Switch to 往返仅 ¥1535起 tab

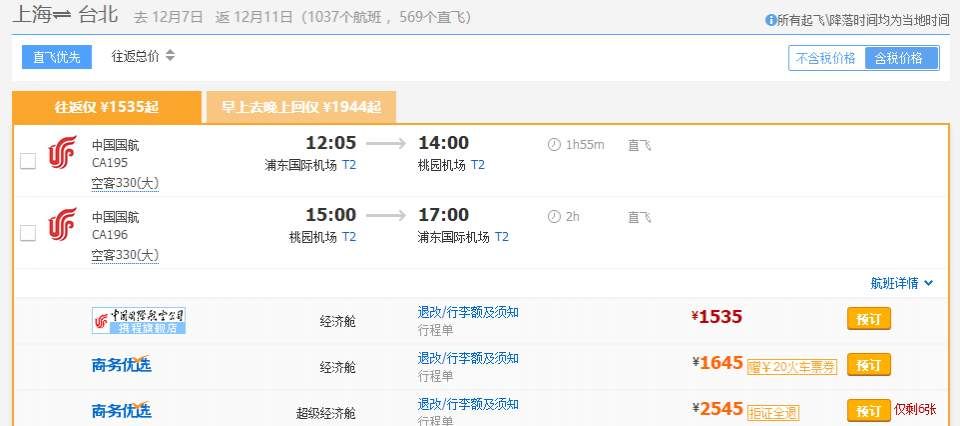pyautogui.click(x=106, y=107)
